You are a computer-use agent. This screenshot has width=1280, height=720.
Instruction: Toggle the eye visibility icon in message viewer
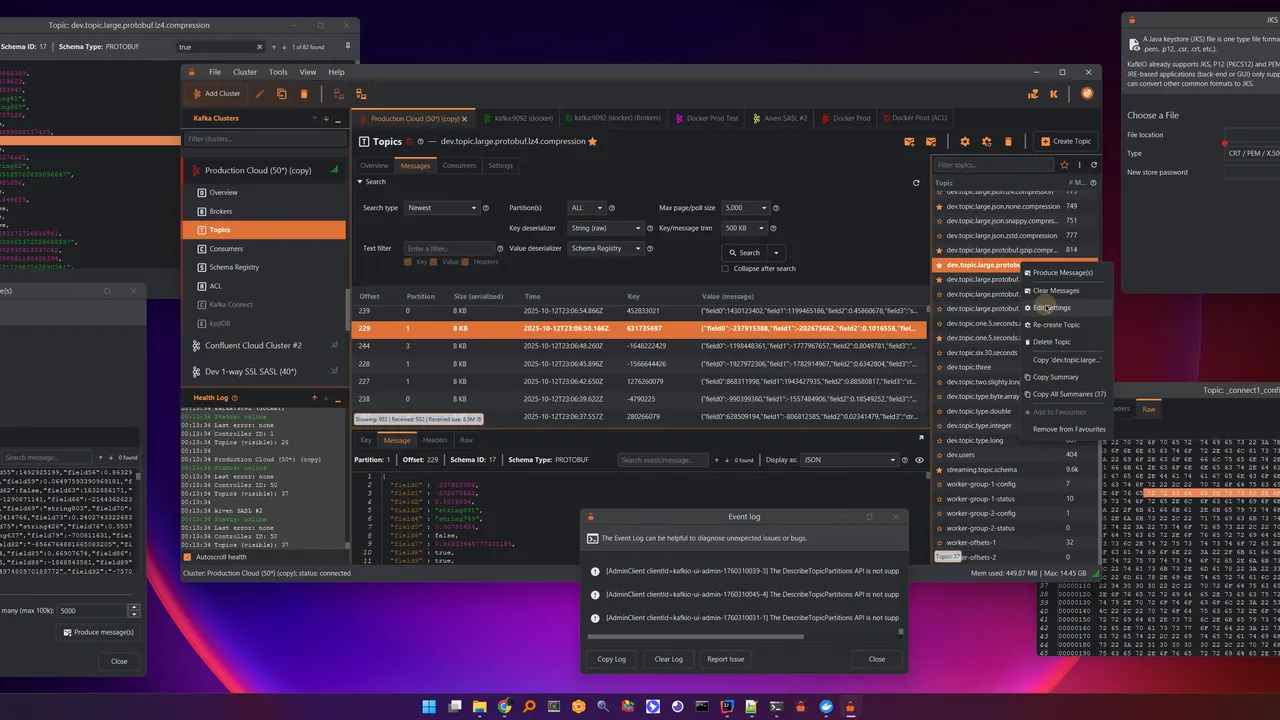(x=919, y=460)
